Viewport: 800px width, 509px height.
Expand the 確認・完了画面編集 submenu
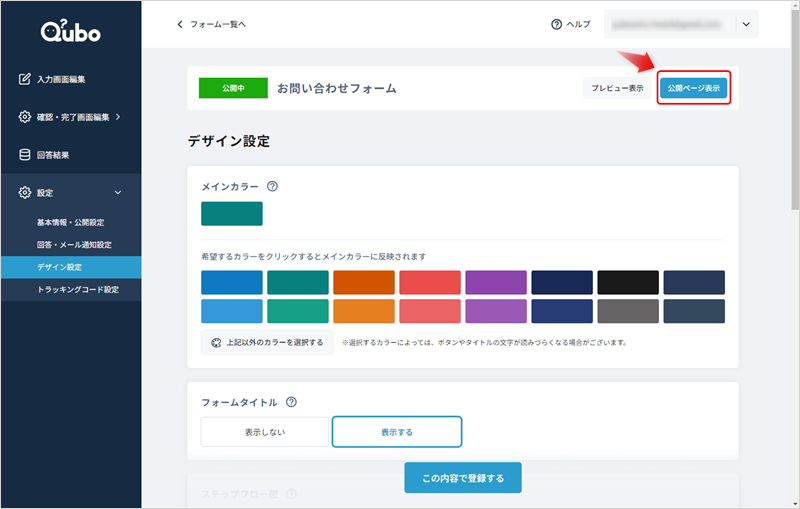click(x=118, y=117)
